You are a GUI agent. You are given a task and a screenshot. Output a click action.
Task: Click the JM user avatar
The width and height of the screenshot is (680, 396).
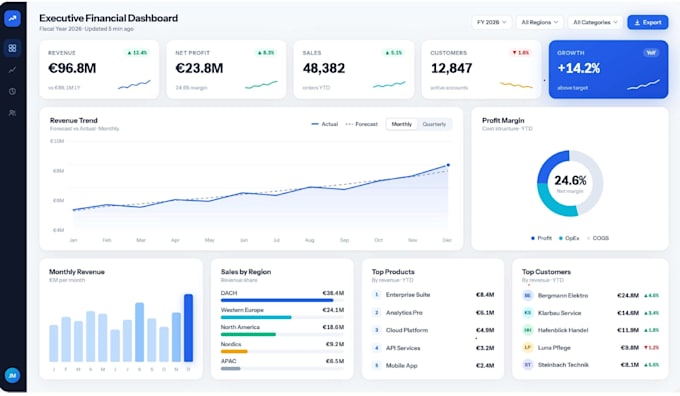click(12, 376)
